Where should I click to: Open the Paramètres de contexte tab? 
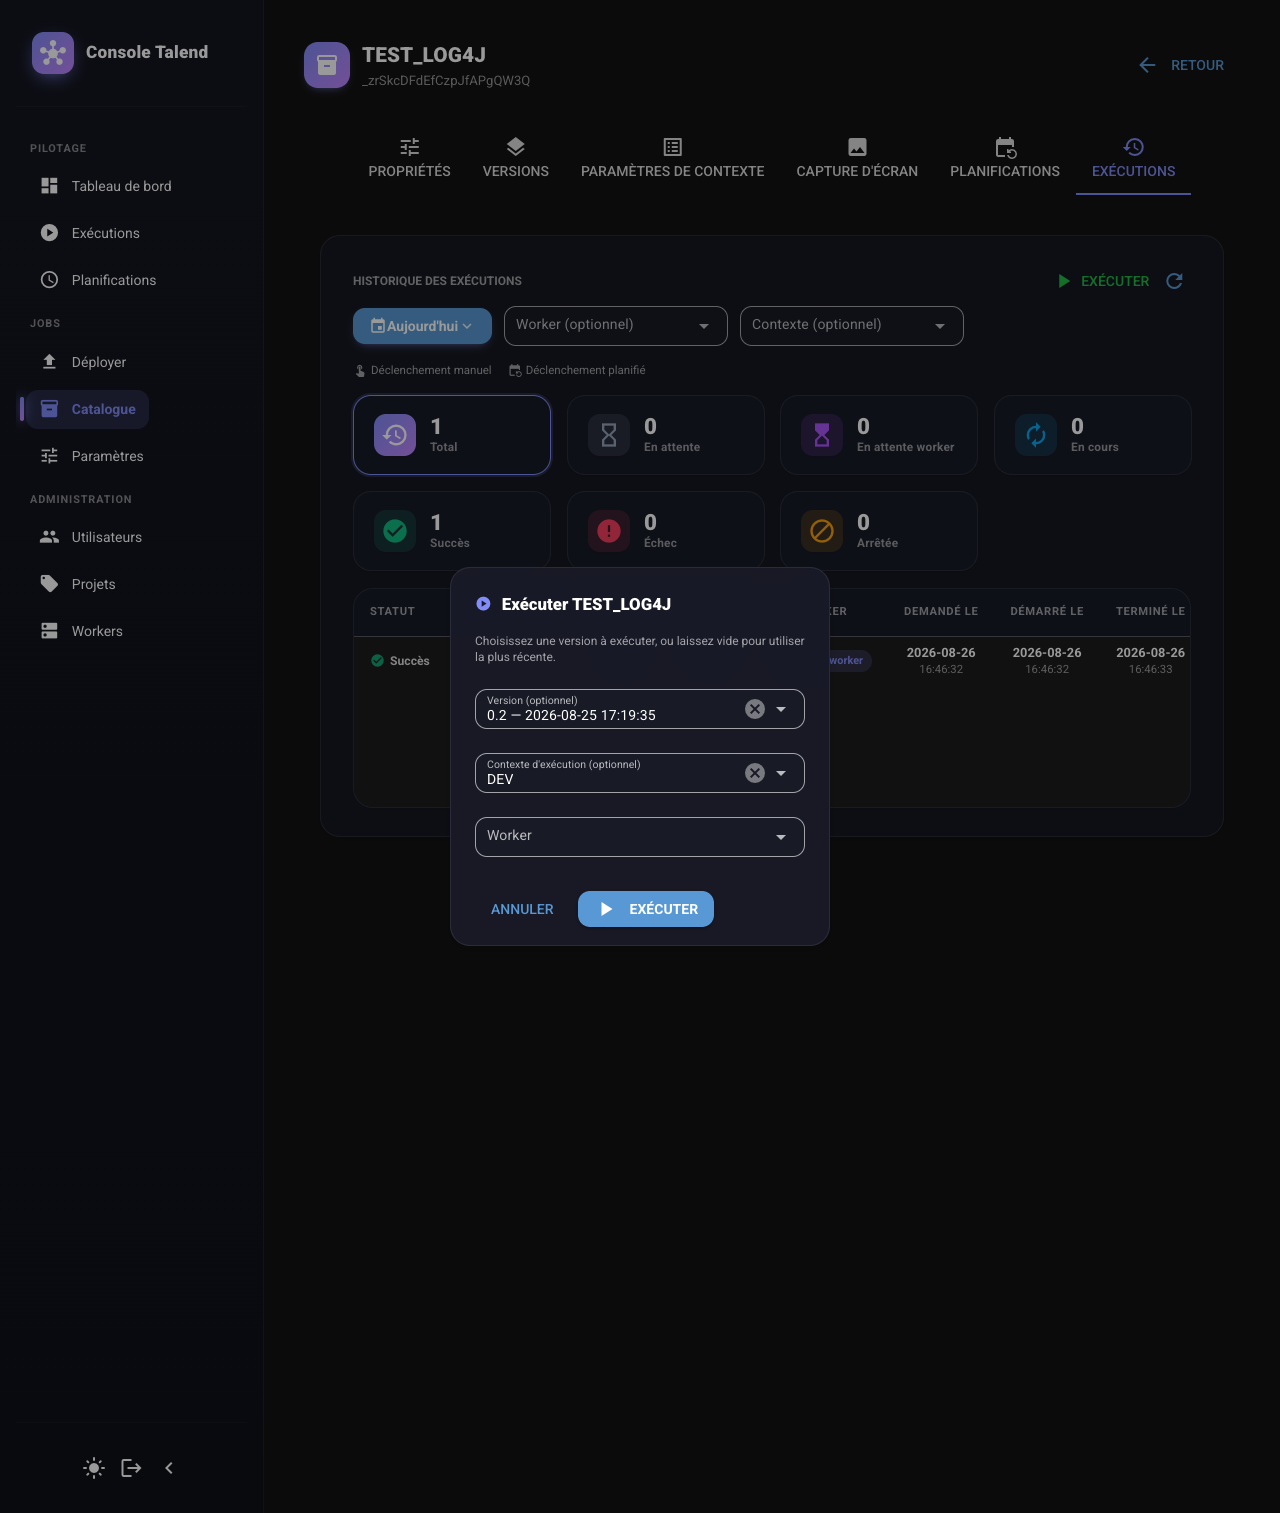point(673,159)
